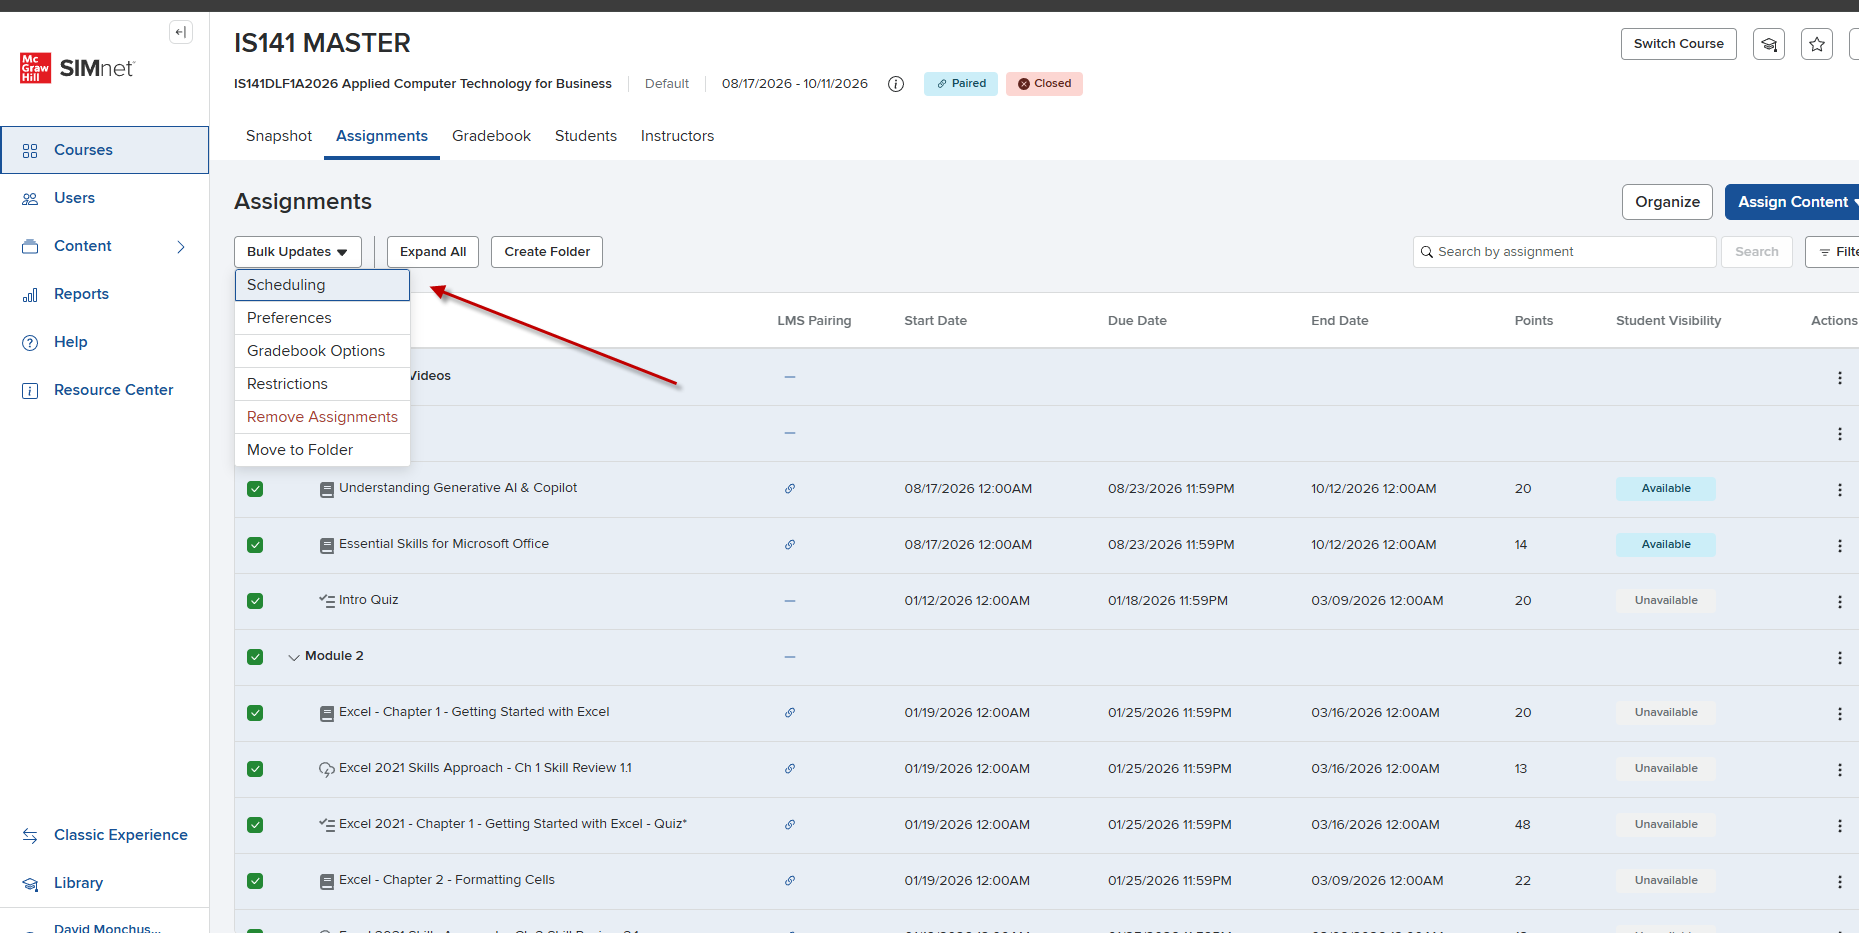Click the Organize button
This screenshot has width=1859, height=933.
point(1667,202)
